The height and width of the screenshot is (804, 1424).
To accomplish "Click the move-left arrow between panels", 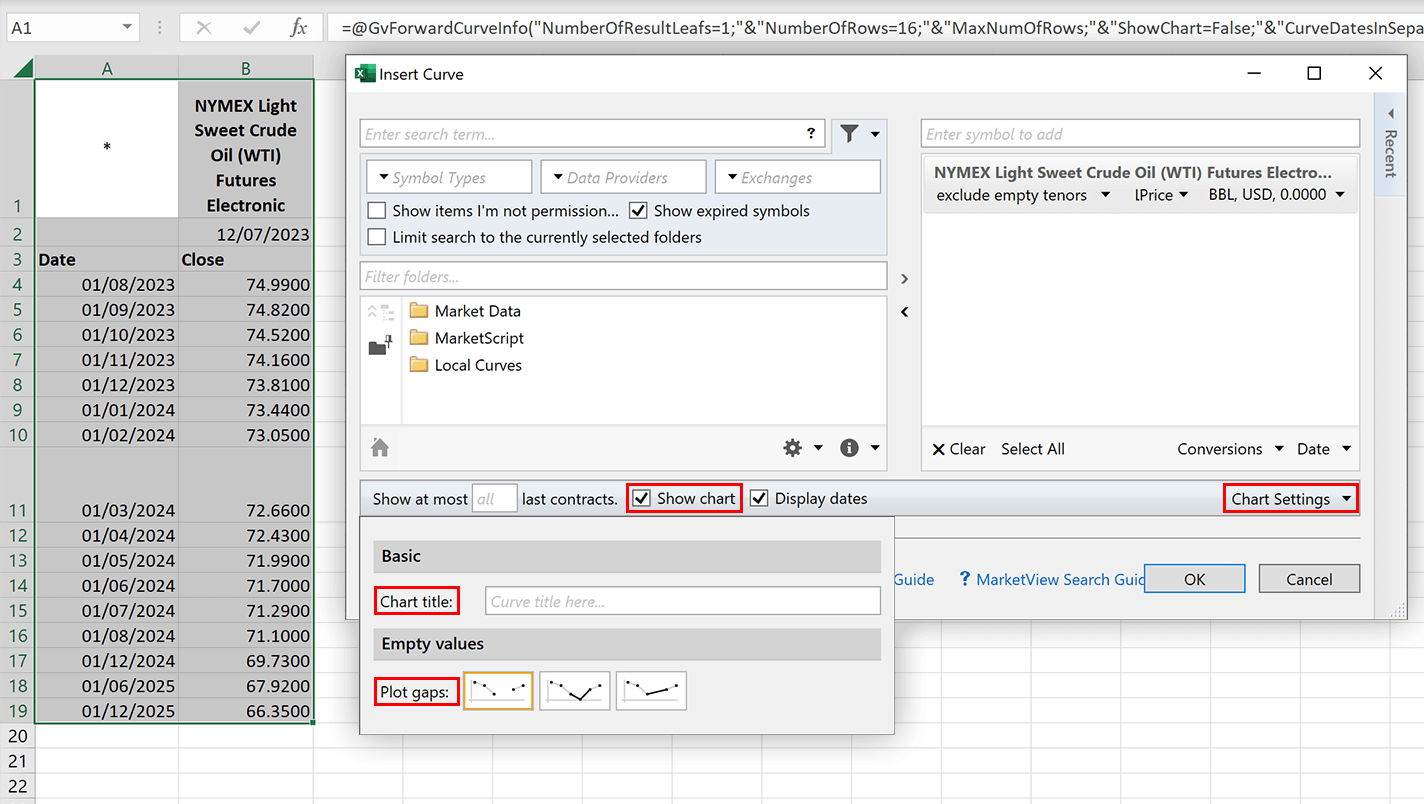I will [904, 312].
